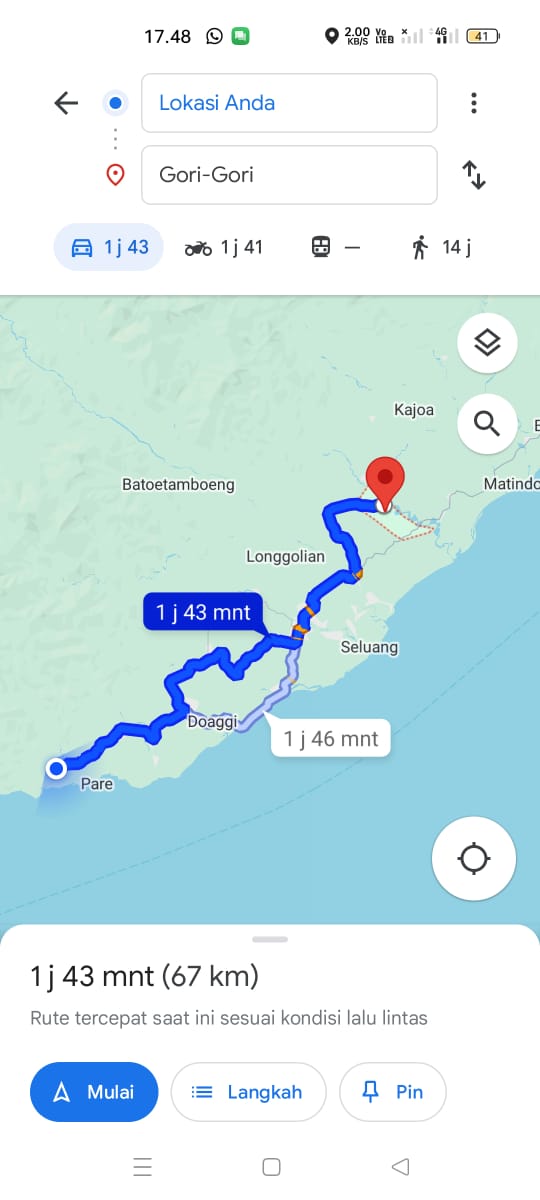
Task: Tap the bottom sheet drag handle
Action: pos(270,939)
